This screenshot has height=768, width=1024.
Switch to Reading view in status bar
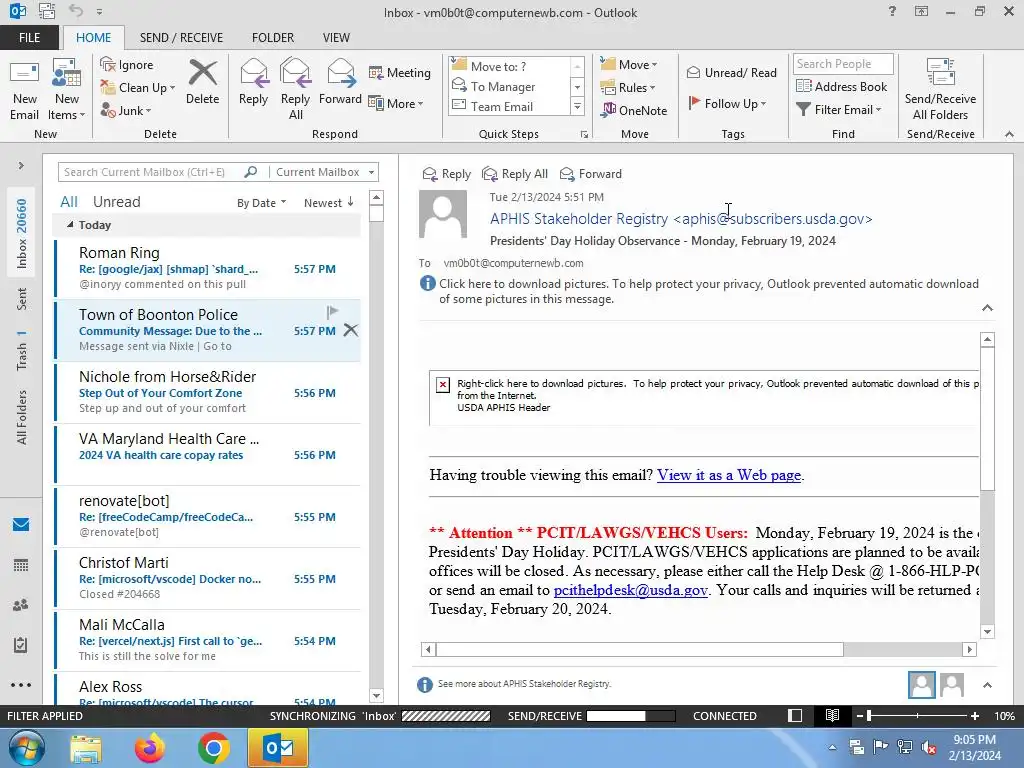[x=832, y=716]
